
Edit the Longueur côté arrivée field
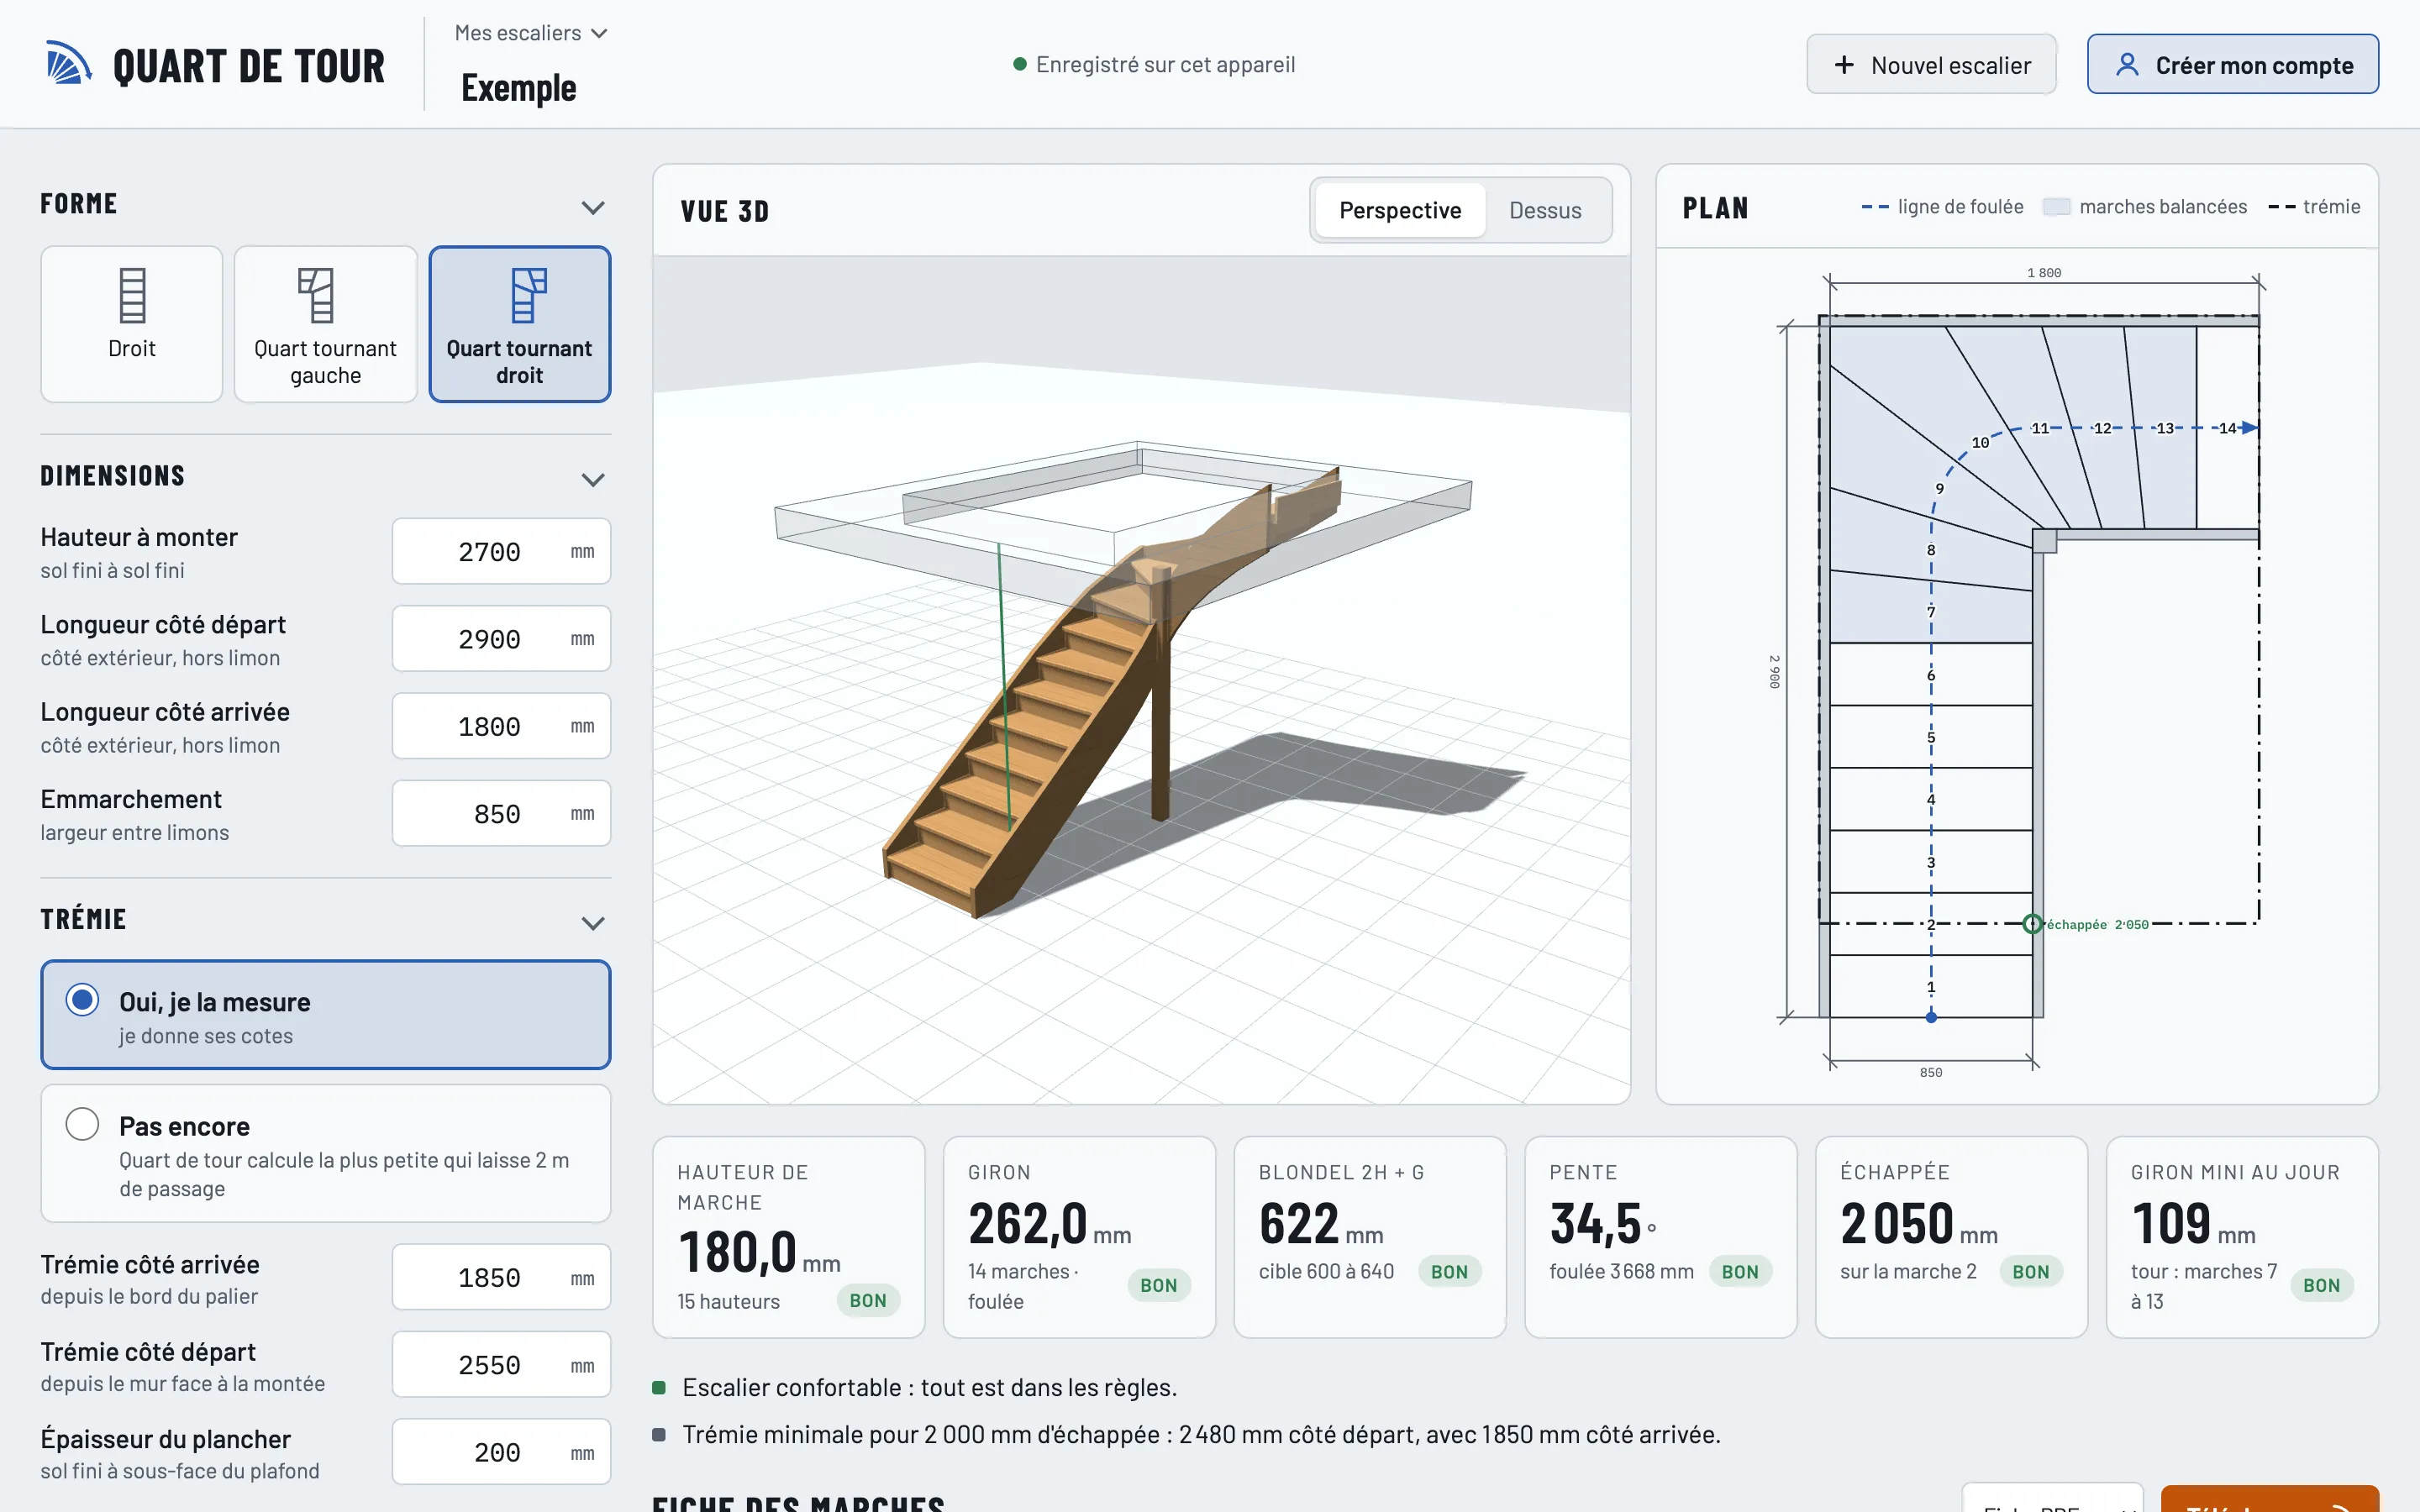tap(501, 726)
